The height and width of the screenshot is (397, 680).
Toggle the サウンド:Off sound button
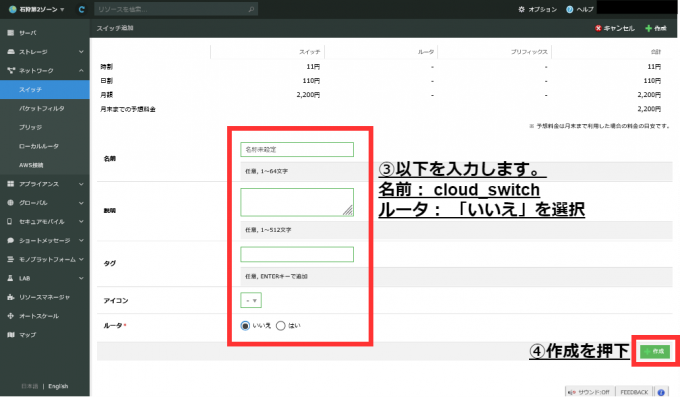point(589,392)
